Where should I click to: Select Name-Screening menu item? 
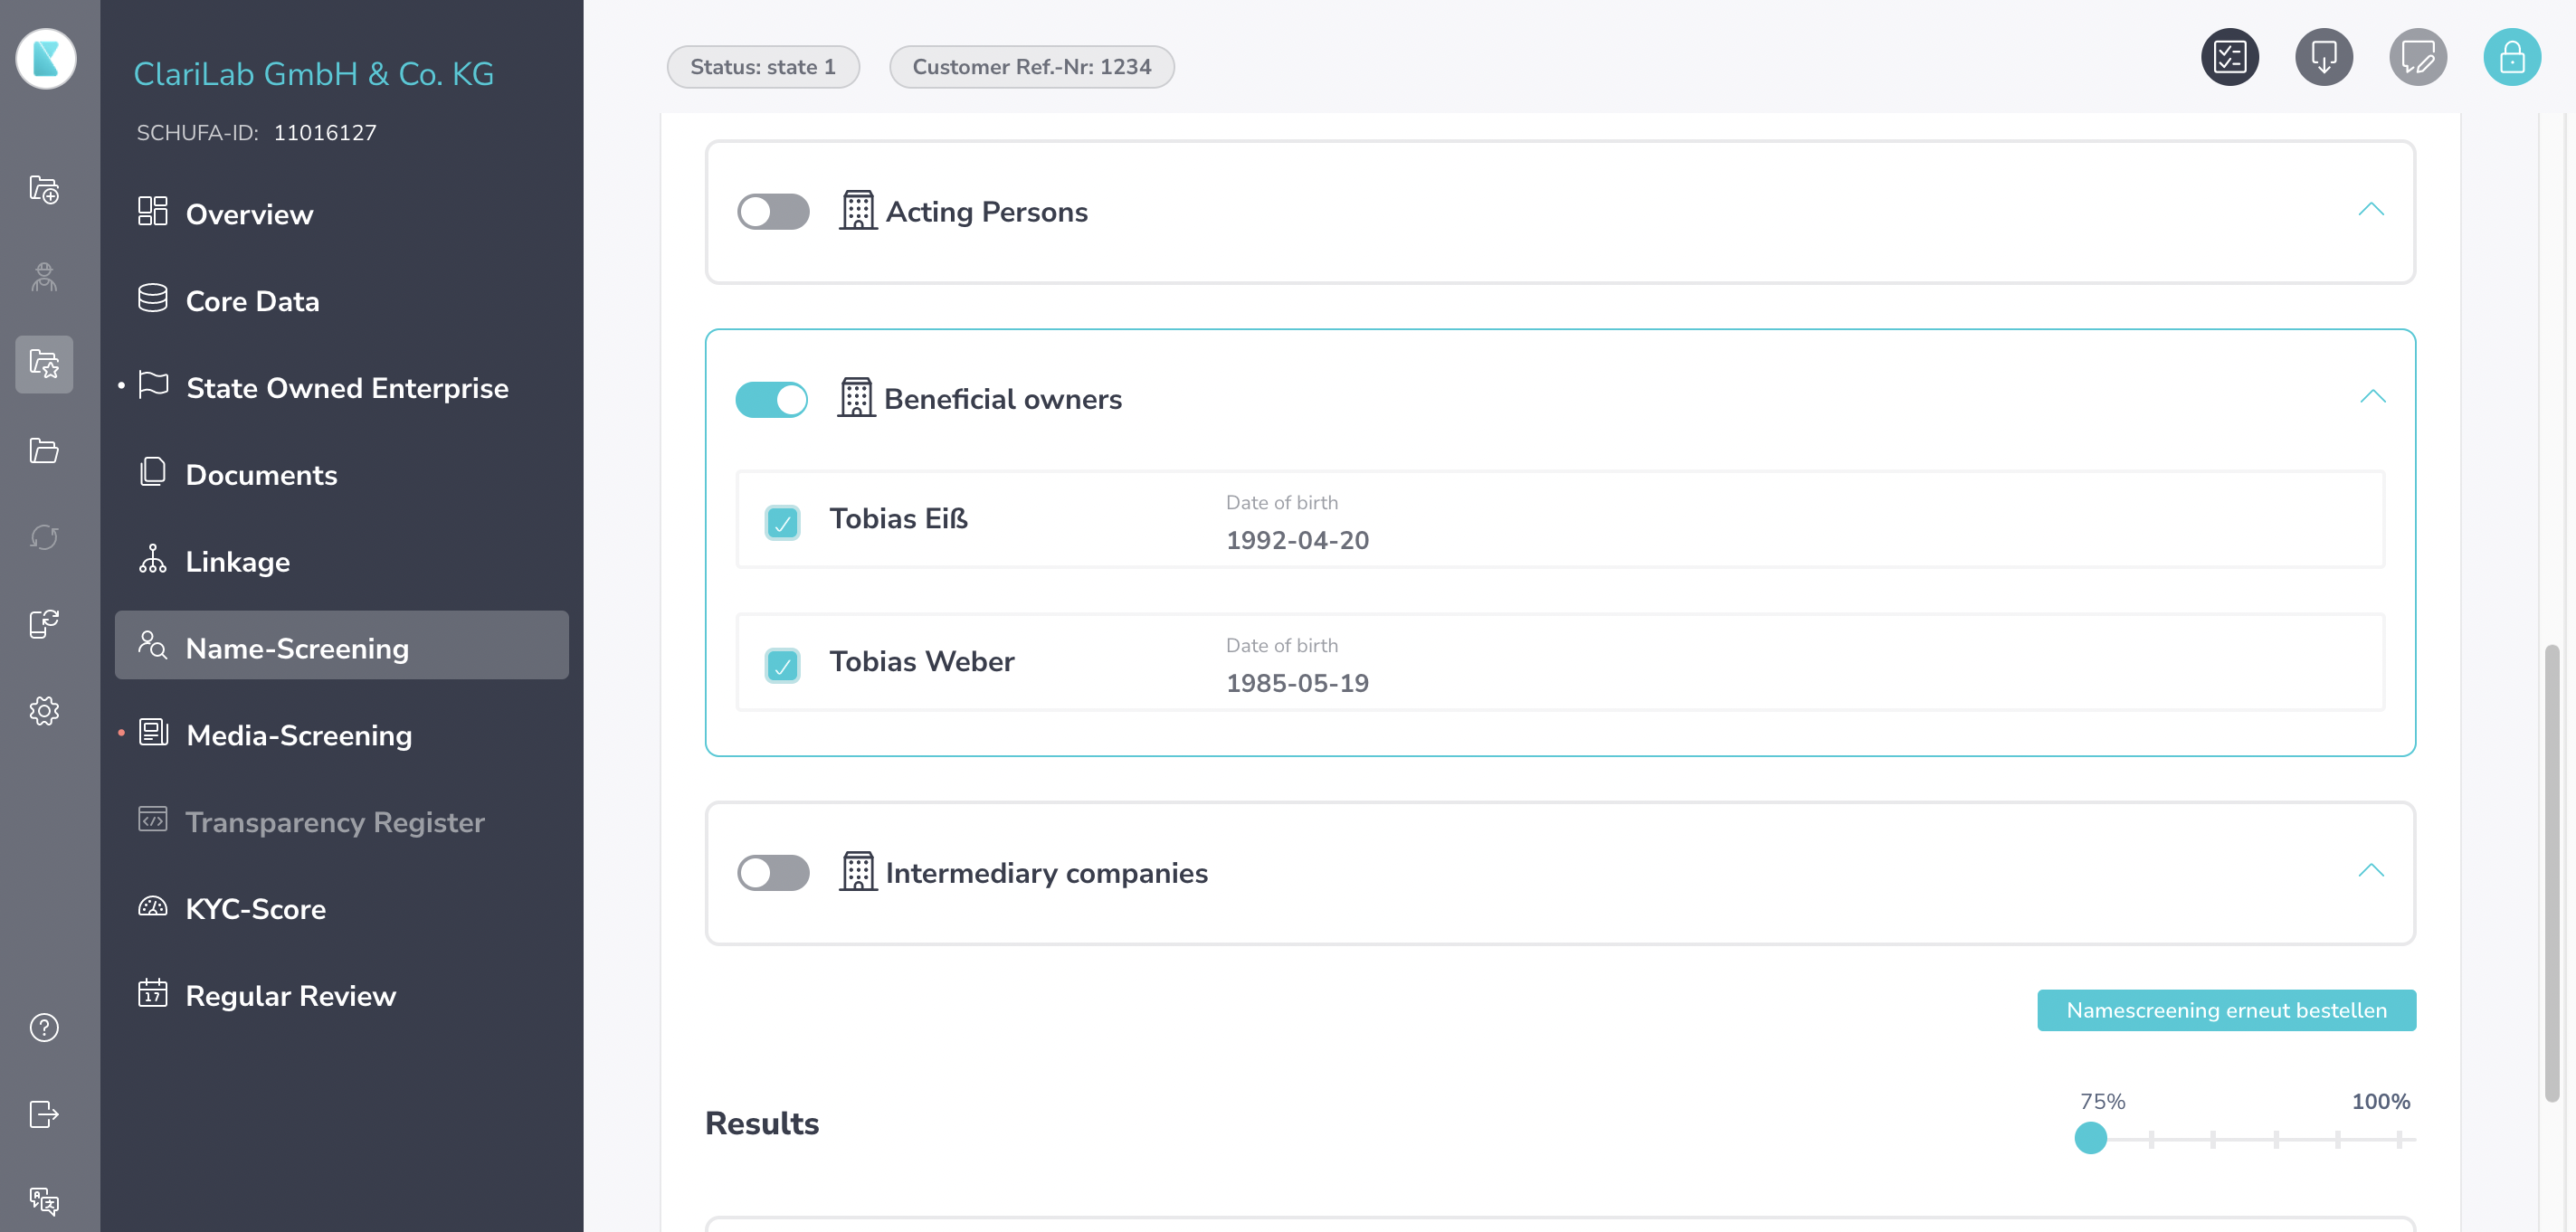pyautogui.click(x=342, y=645)
